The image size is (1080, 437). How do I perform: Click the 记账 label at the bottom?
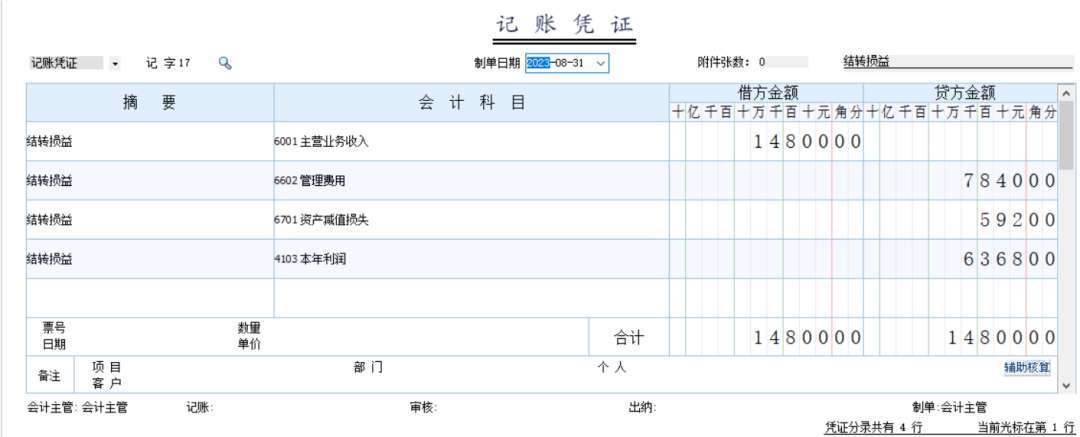point(200,407)
